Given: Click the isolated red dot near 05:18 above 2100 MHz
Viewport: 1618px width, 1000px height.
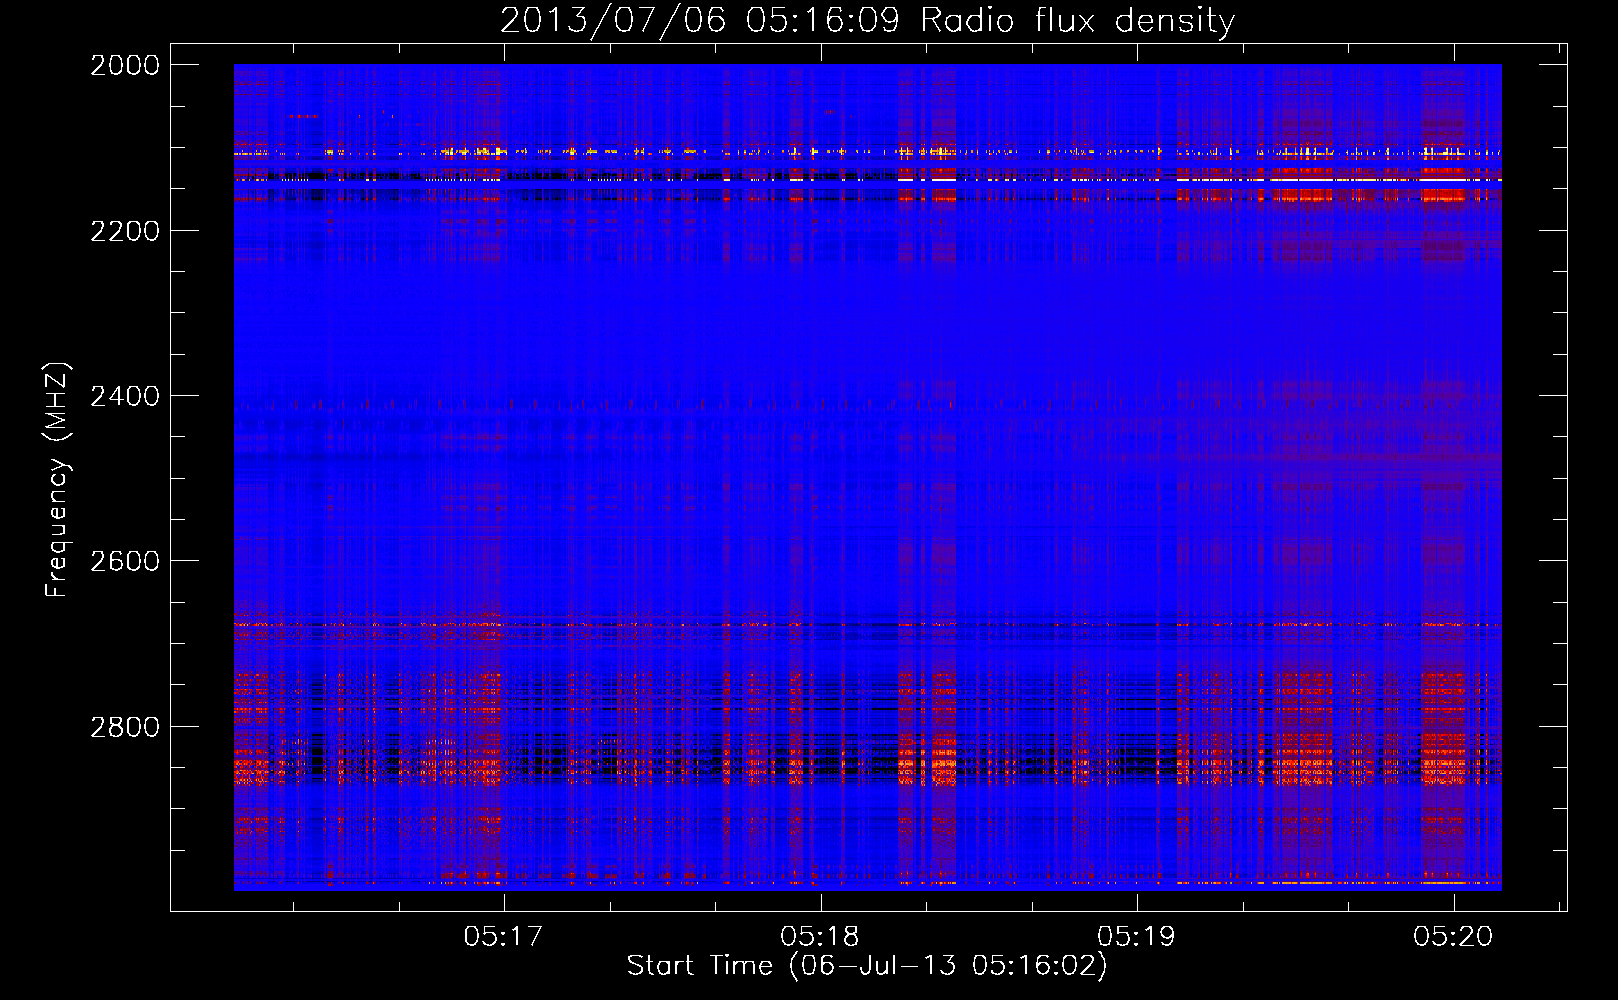Looking at the screenshot, I should [x=829, y=112].
